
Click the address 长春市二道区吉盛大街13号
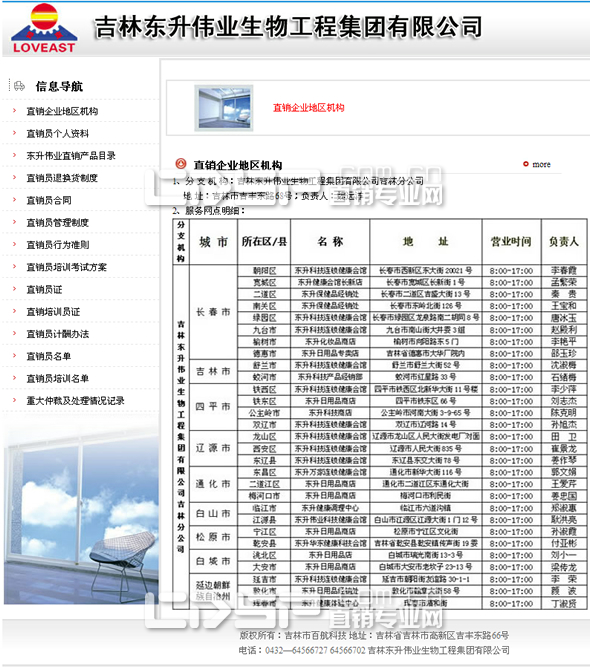click(426, 294)
